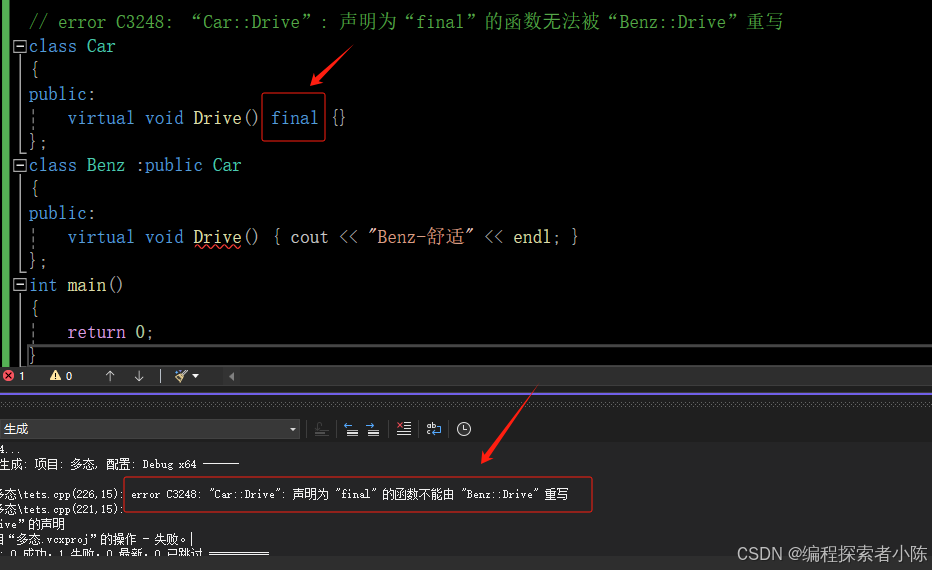Click the red error count indicator

coord(14,376)
